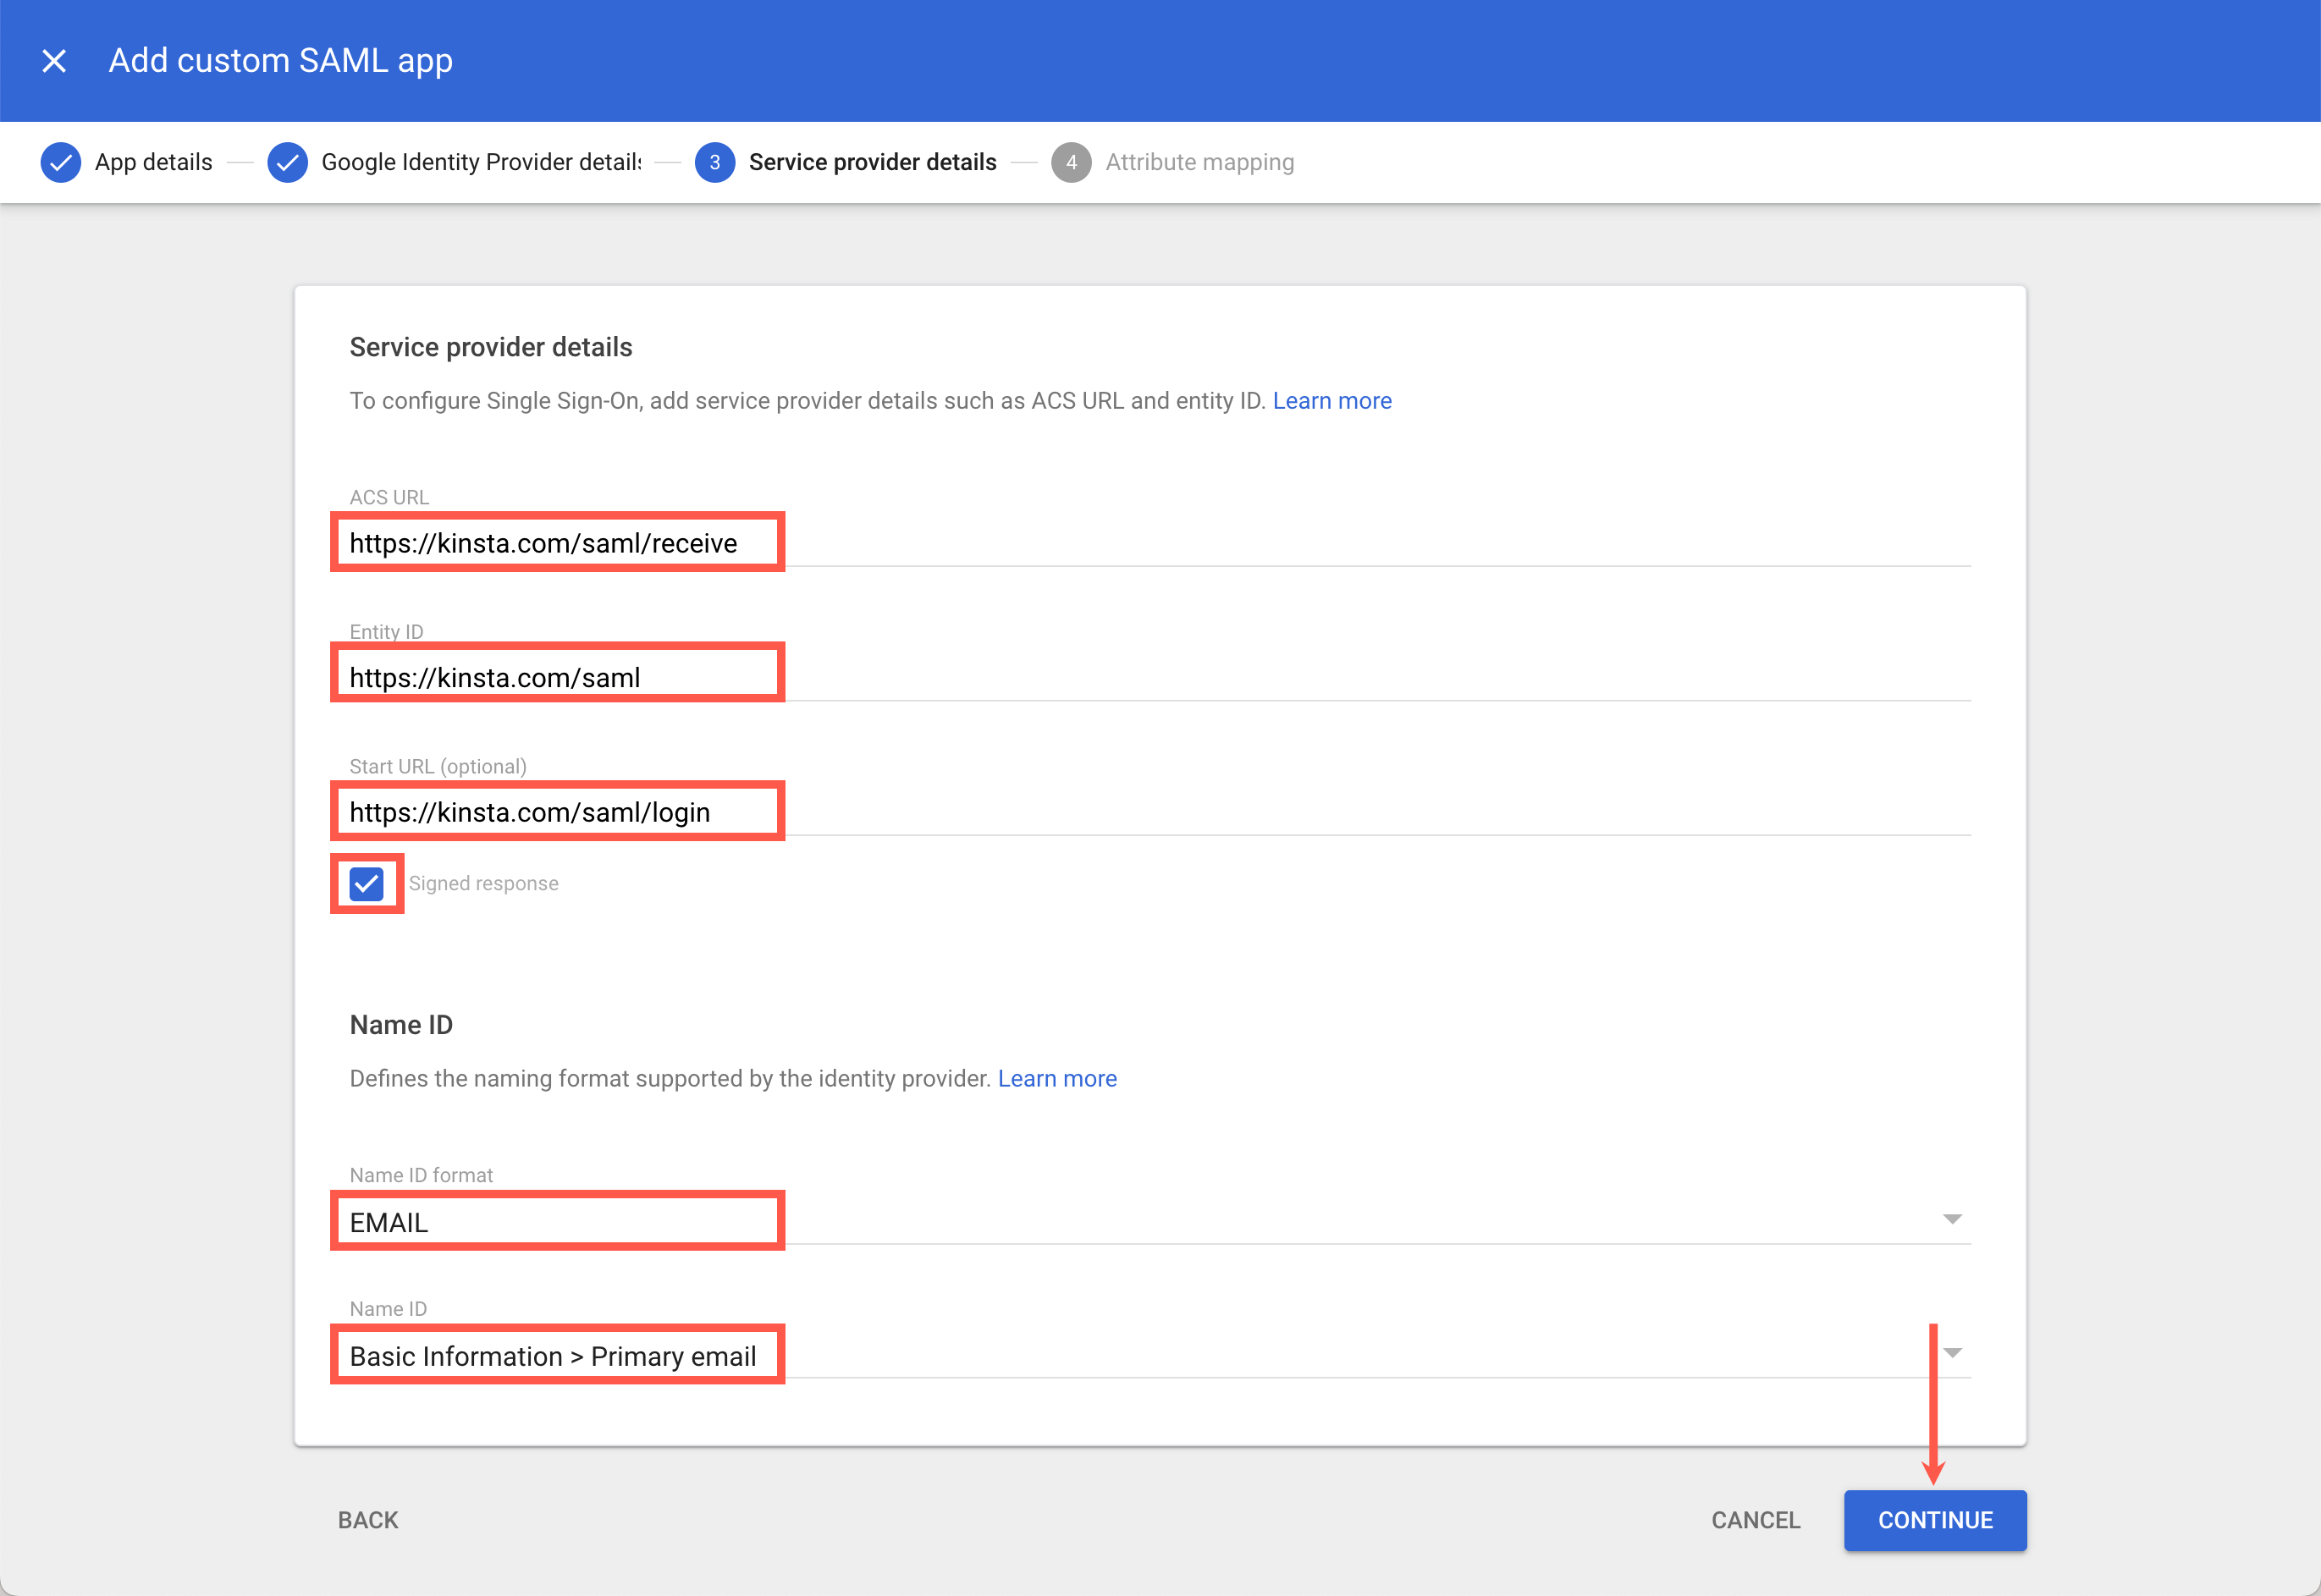Select the step 3 numbered circle

point(714,161)
